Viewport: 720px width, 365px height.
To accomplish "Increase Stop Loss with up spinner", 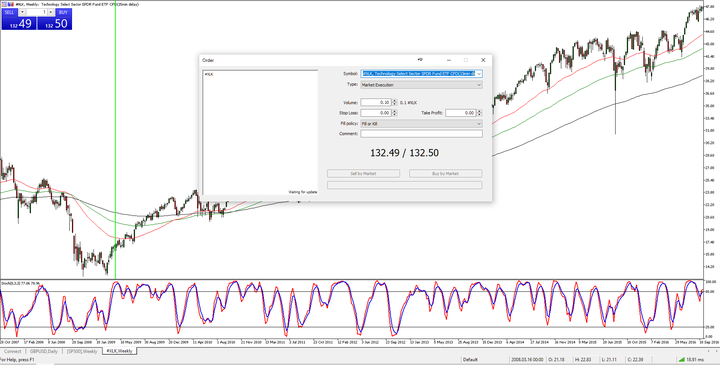I will pyautogui.click(x=394, y=111).
